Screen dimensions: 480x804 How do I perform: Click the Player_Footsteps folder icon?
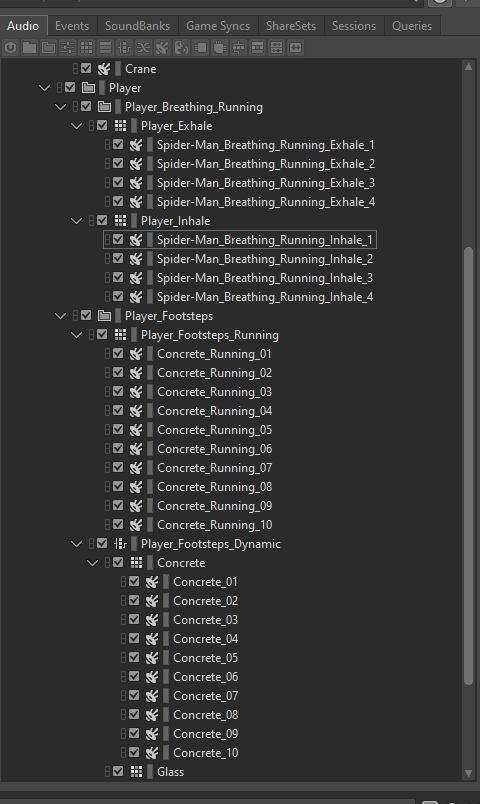point(104,316)
